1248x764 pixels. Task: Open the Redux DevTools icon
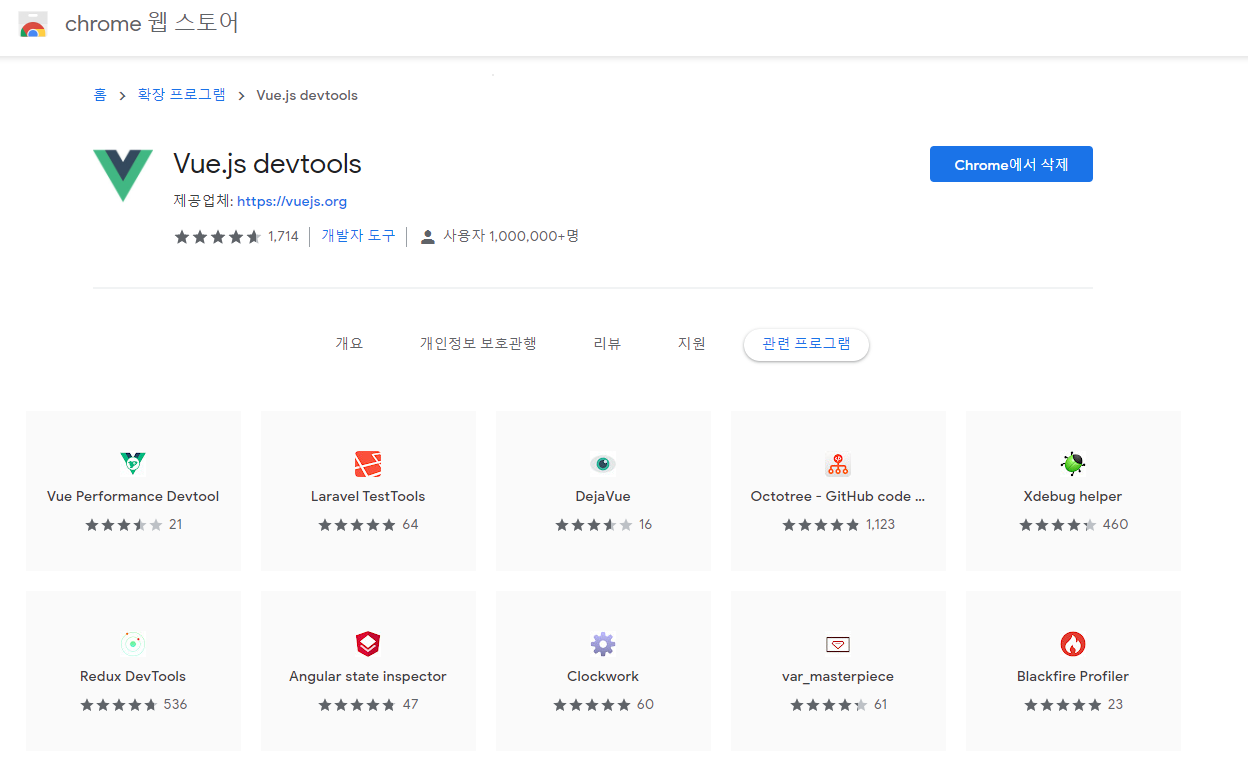pos(133,643)
